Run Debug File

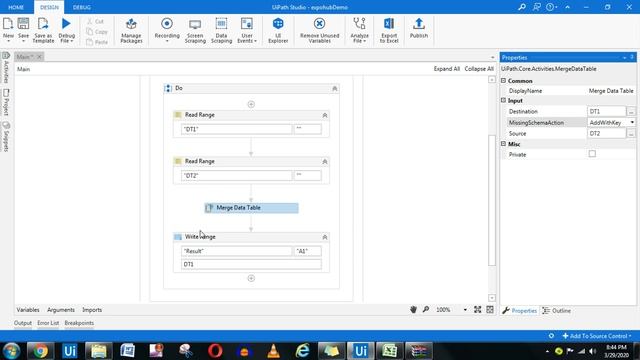tap(67, 30)
